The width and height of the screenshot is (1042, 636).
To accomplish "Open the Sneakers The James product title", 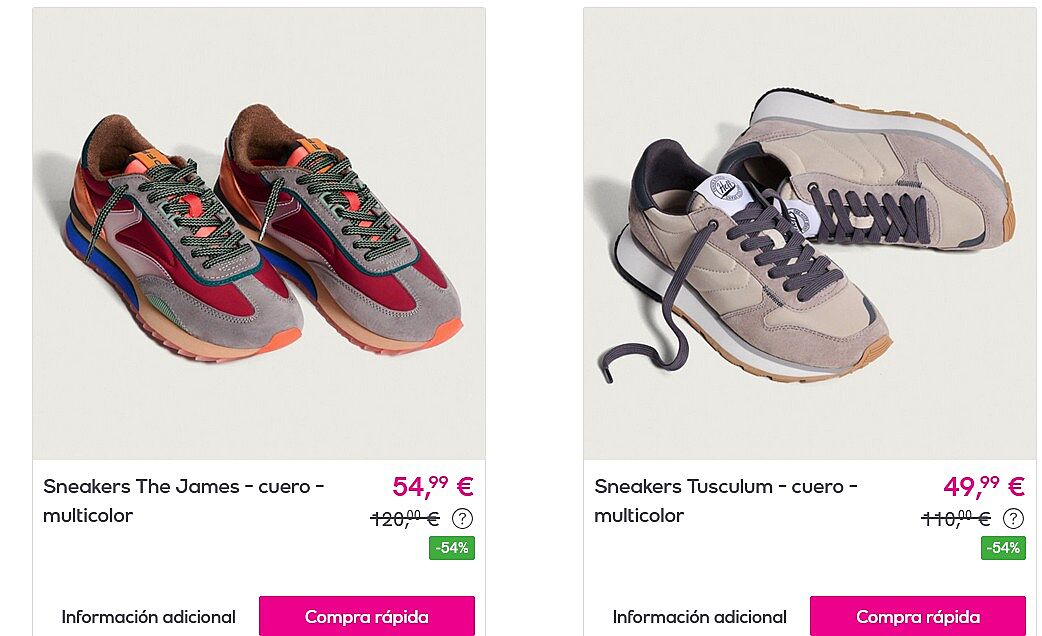I will [x=183, y=500].
